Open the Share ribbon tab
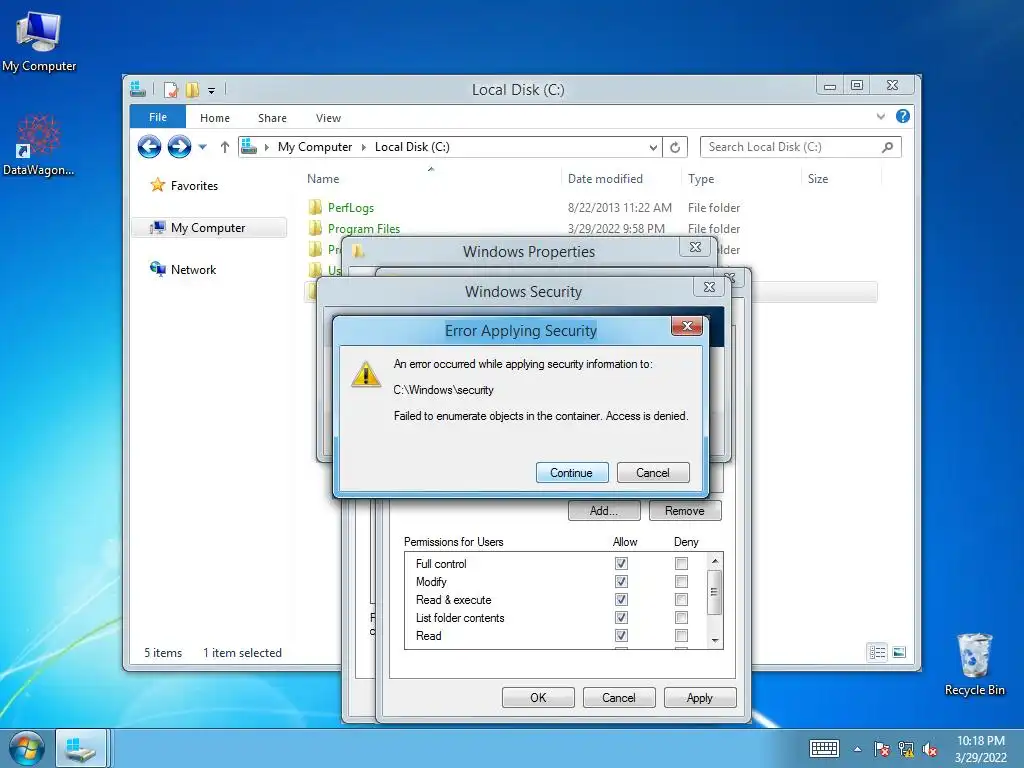The height and width of the screenshot is (768, 1024). pos(272,118)
